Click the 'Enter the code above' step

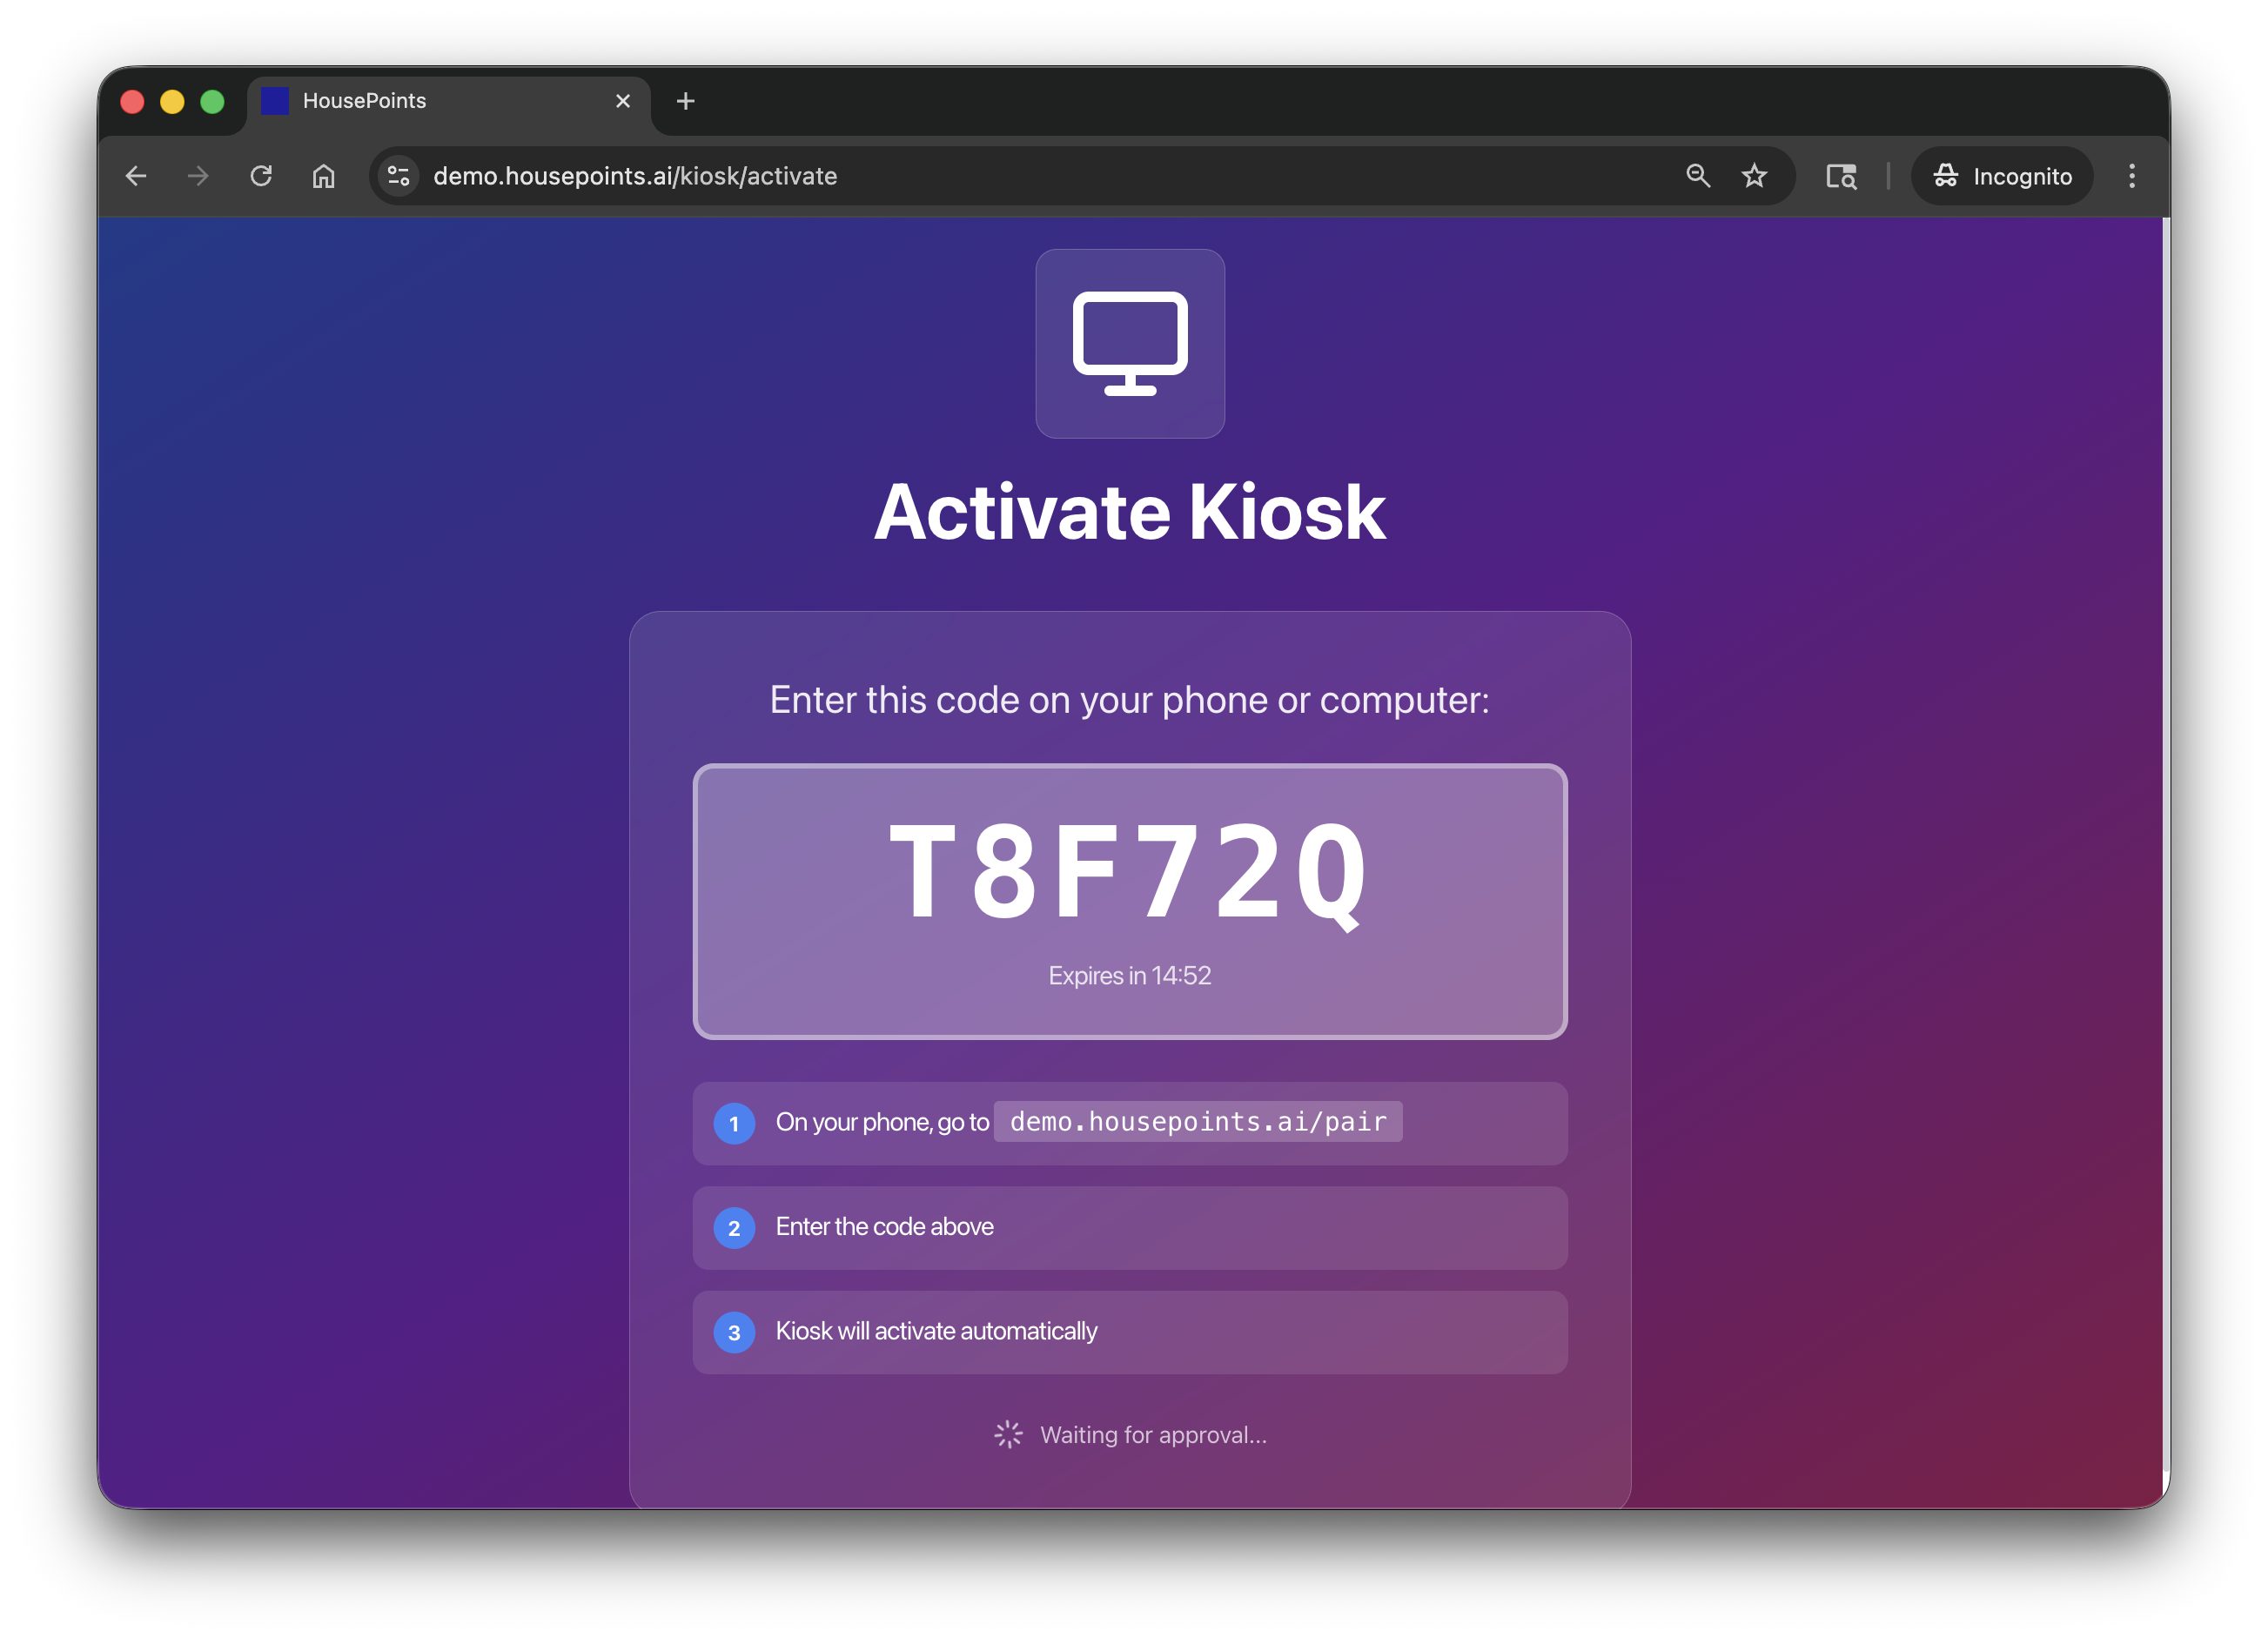point(1130,1228)
